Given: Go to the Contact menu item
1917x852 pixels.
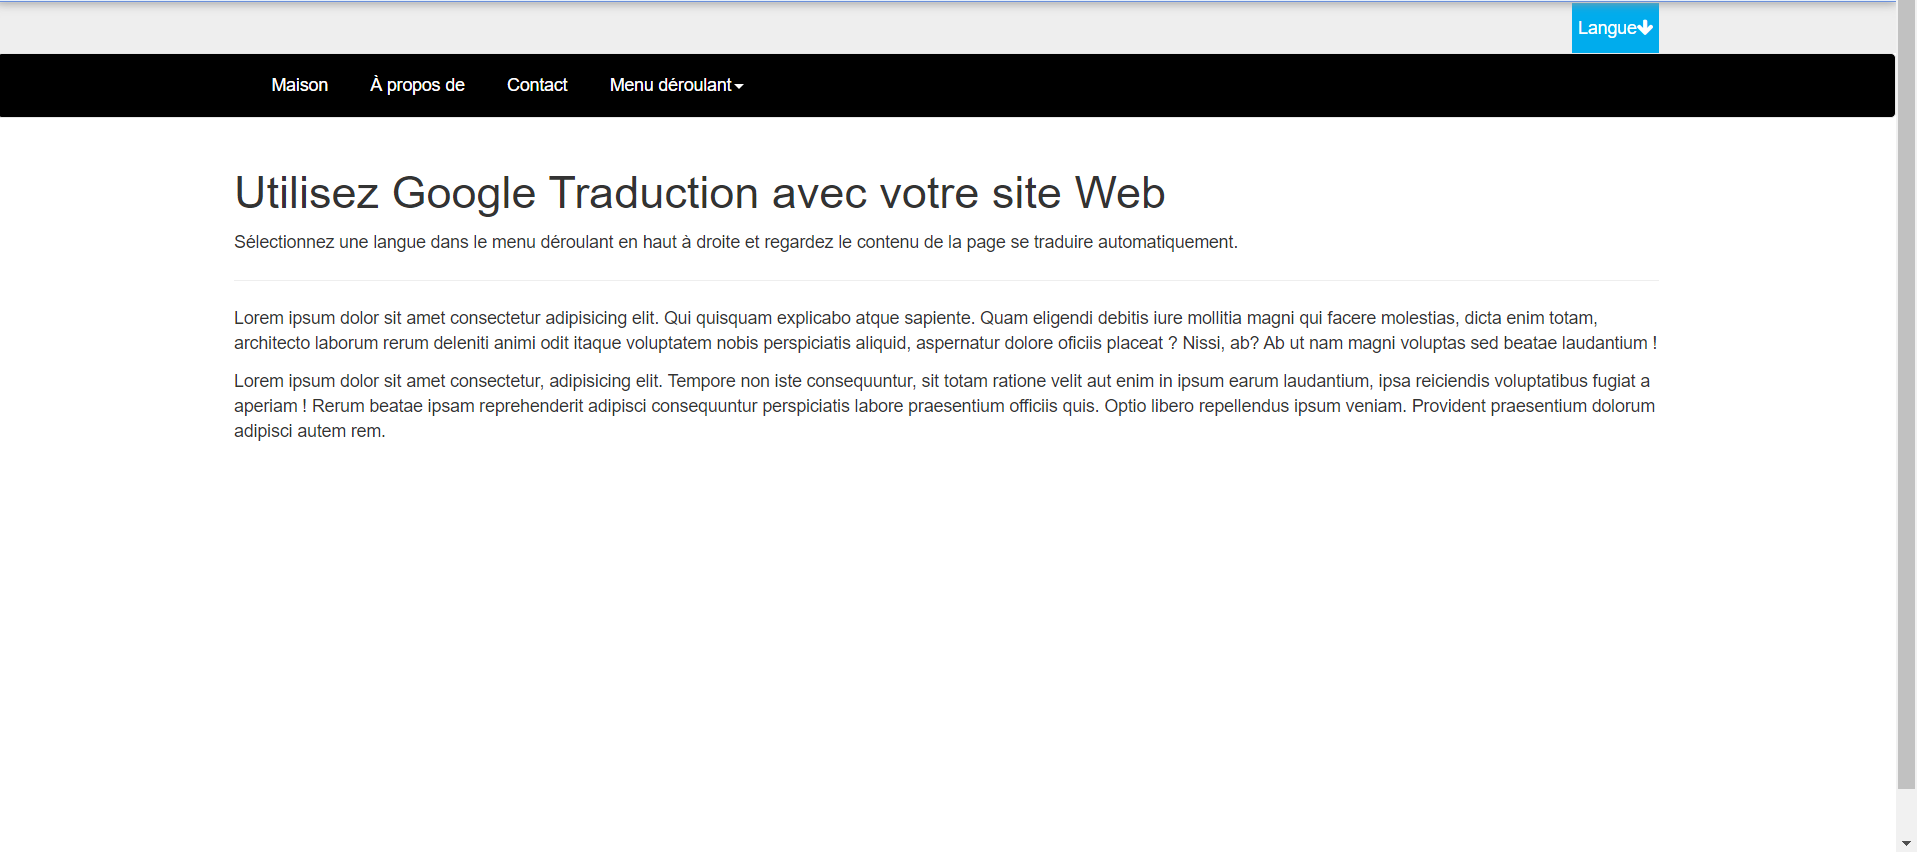Looking at the screenshot, I should tap(537, 85).
